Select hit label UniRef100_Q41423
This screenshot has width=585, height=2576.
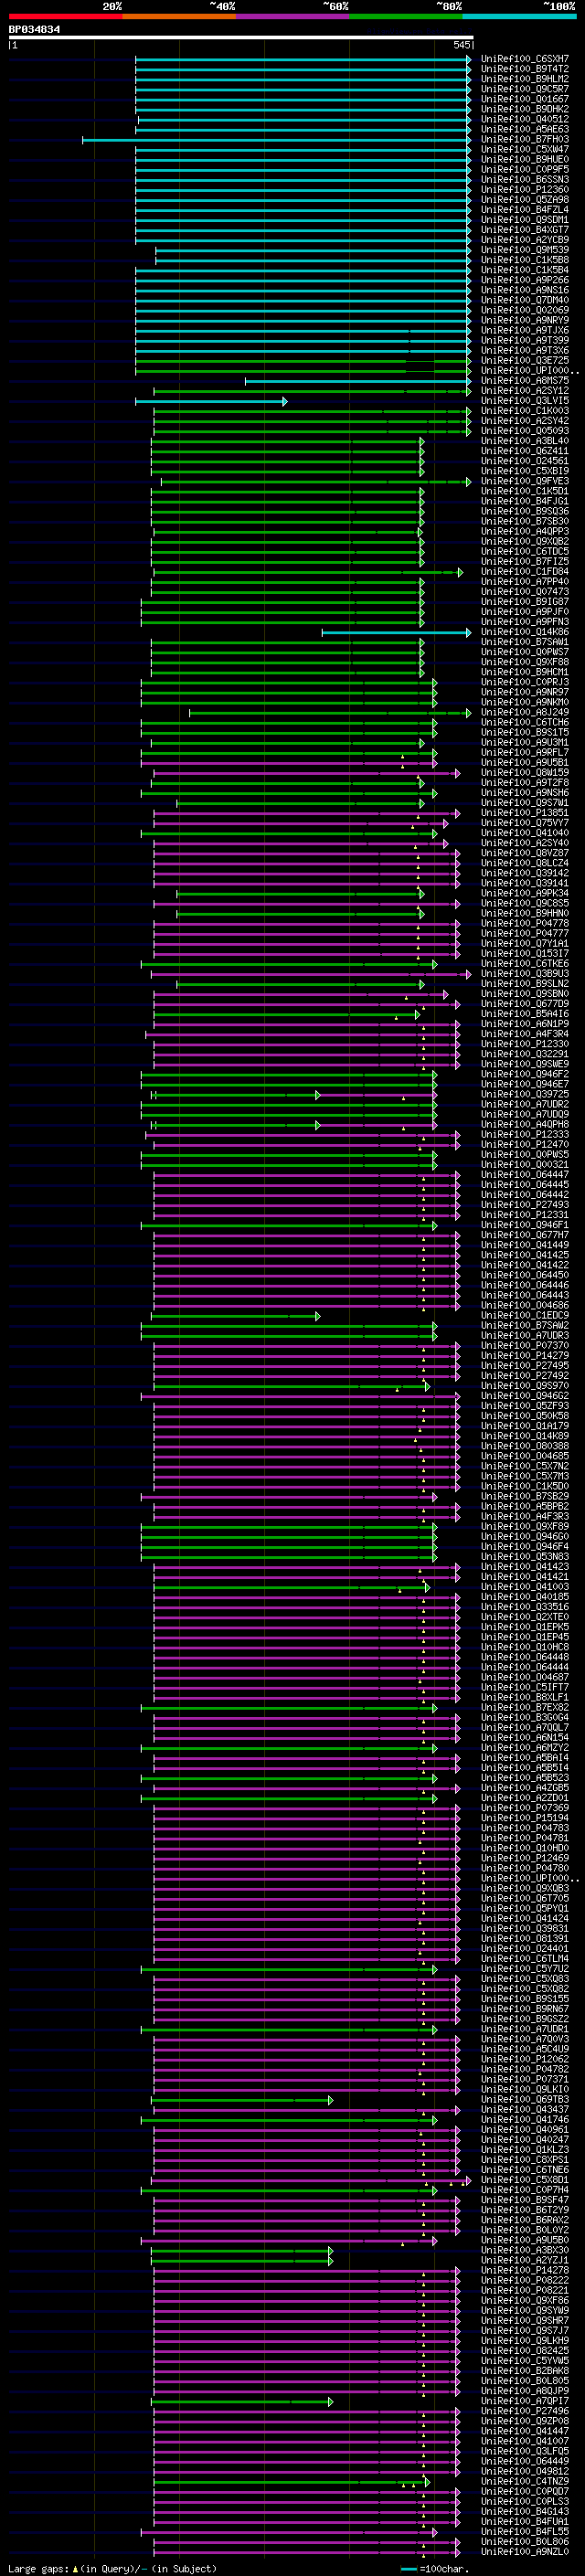pyautogui.click(x=525, y=1567)
